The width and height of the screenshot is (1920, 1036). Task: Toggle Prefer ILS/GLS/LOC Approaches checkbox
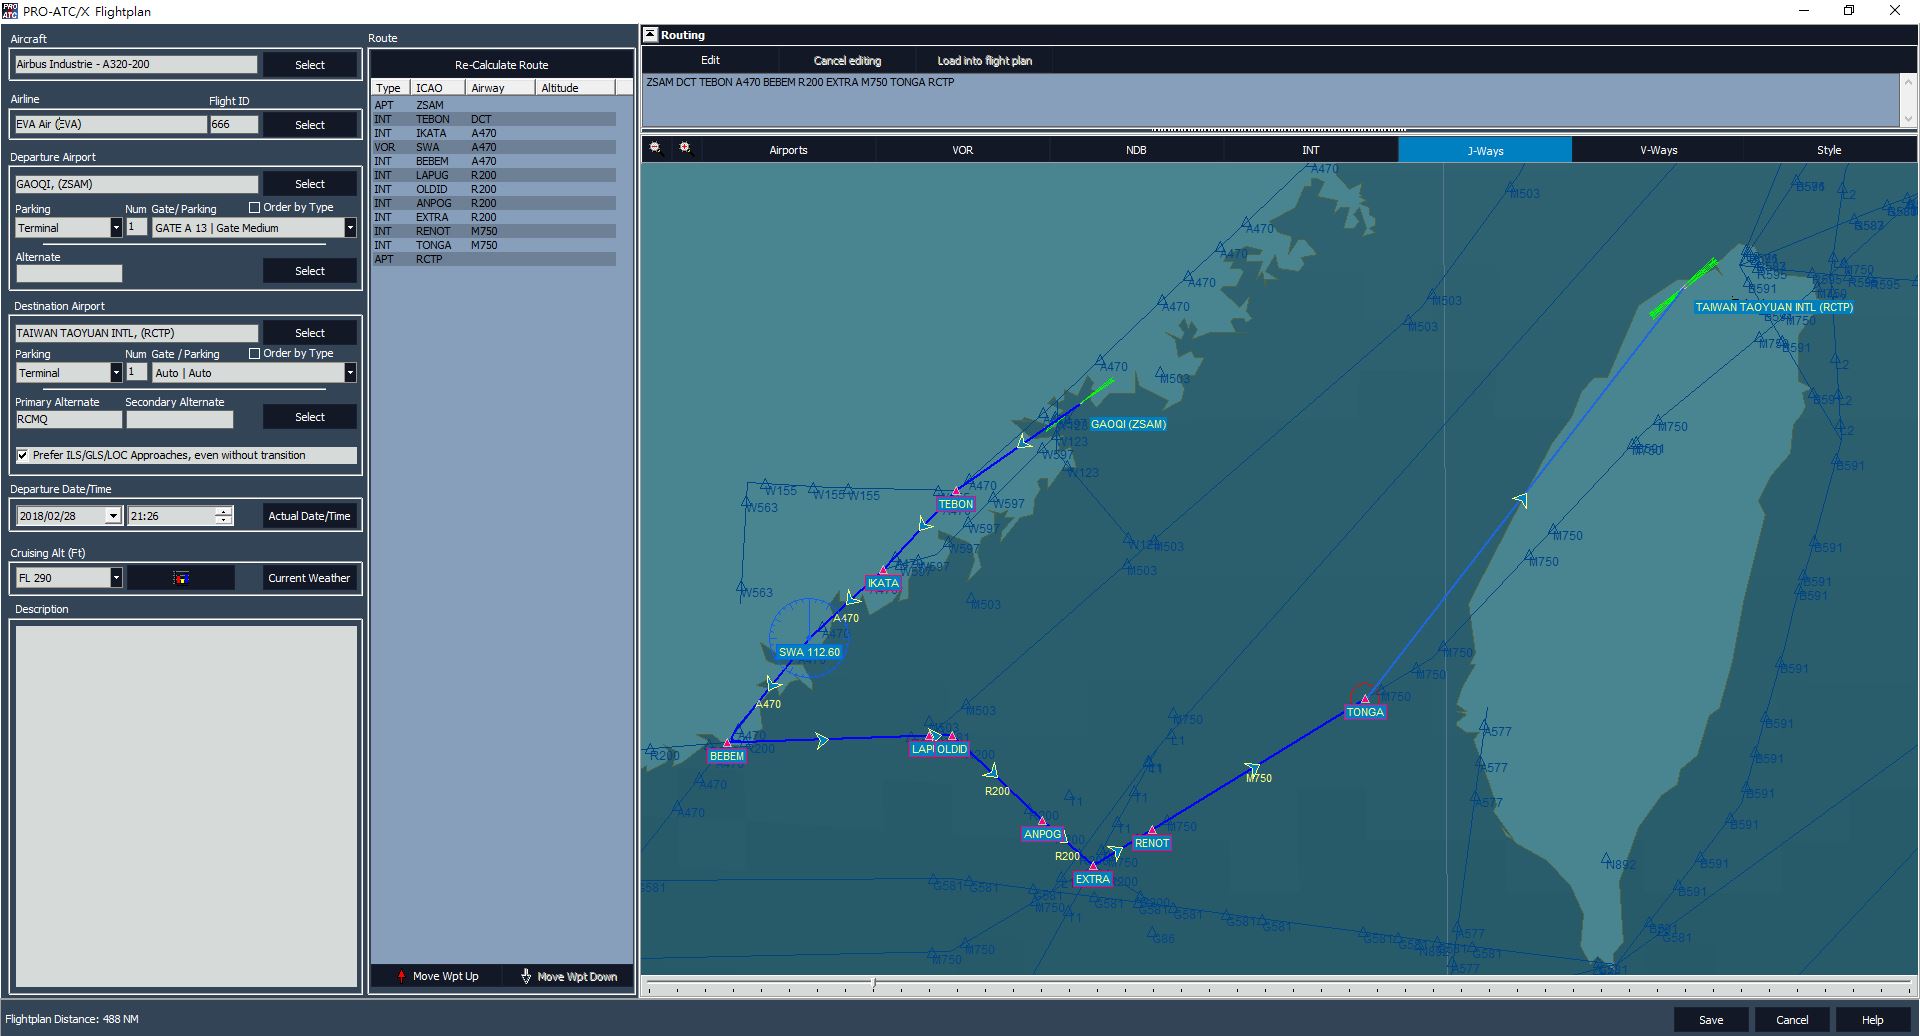coord(23,456)
